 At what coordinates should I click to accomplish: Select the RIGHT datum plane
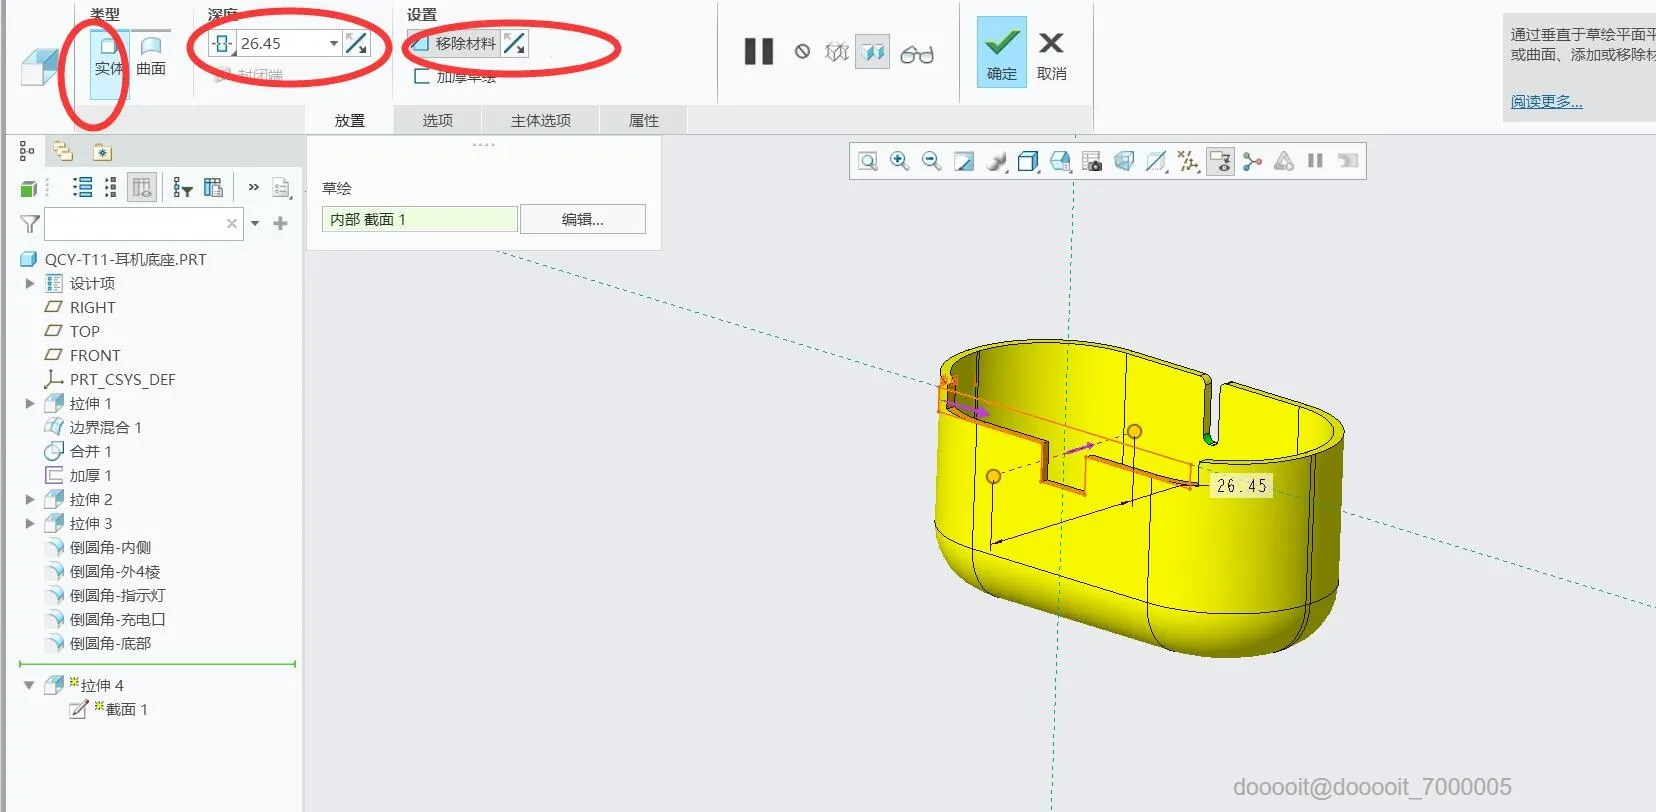pos(92,307)
